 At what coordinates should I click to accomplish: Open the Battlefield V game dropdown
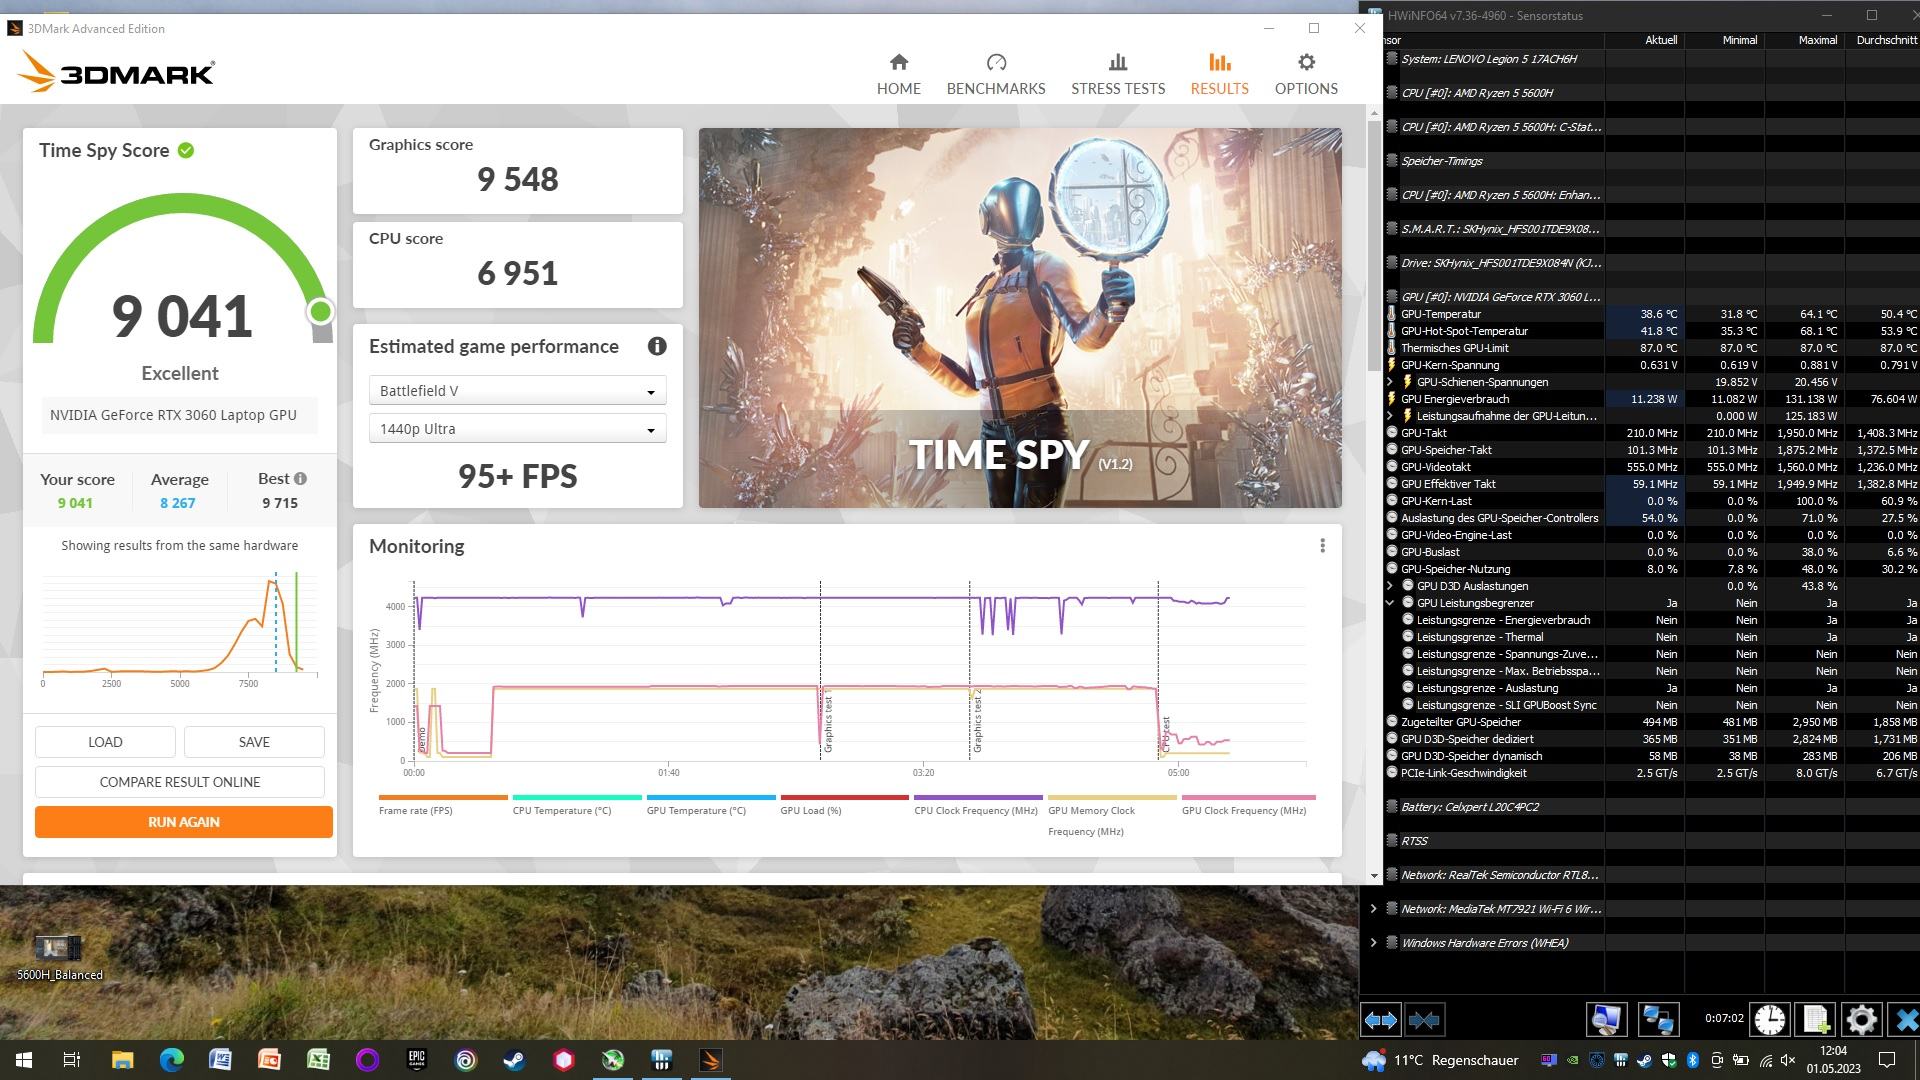click(517, 391)
